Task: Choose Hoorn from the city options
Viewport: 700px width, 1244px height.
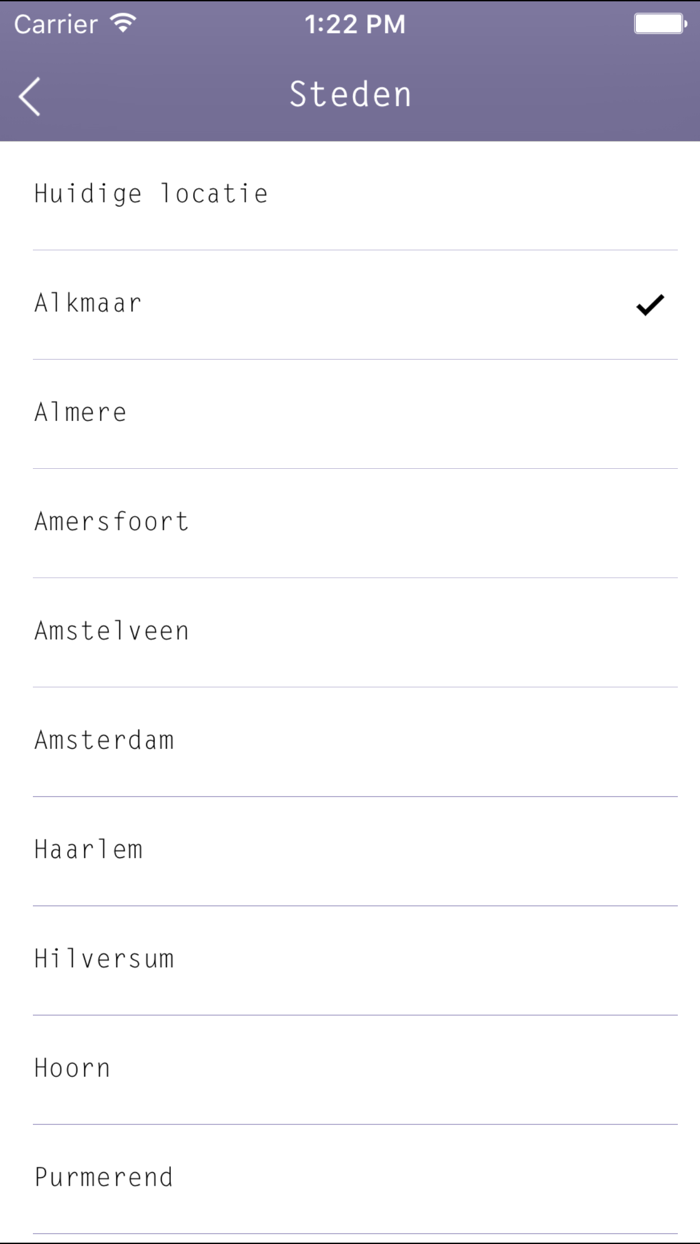Action: pos(72,1068)
